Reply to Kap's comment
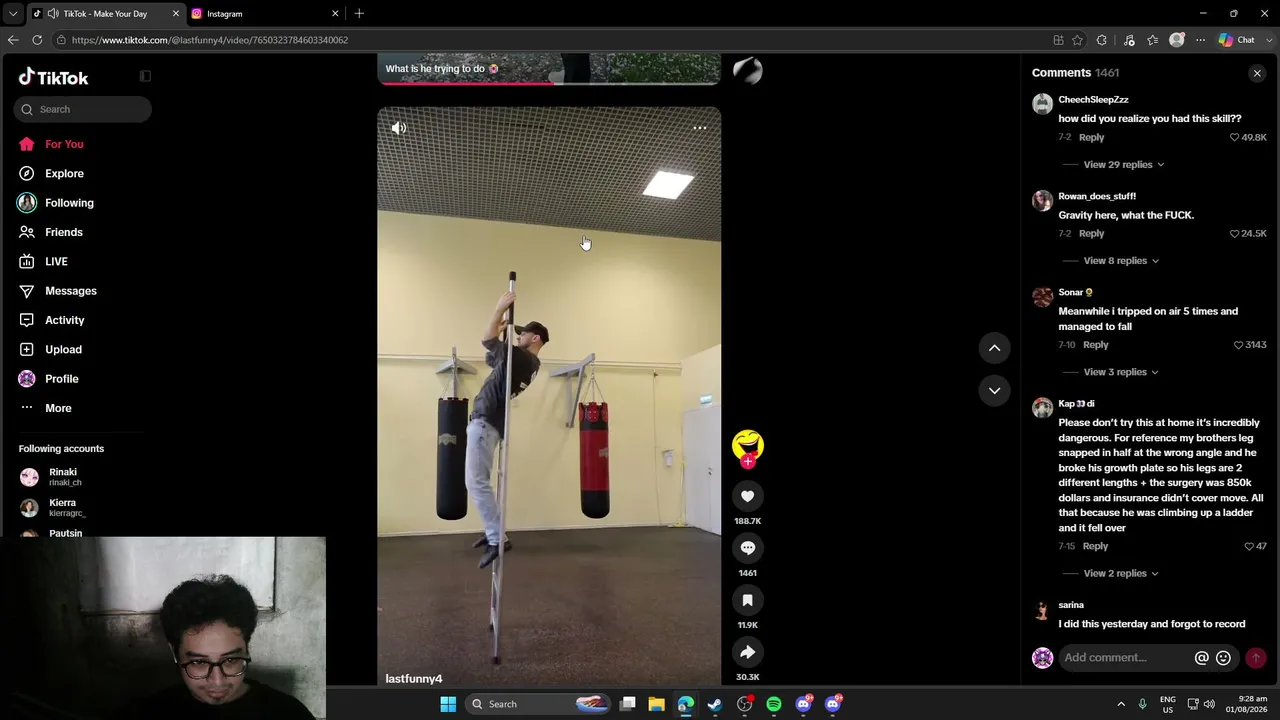This screenshot has height=720, width=1280. tap(1095, 546)
